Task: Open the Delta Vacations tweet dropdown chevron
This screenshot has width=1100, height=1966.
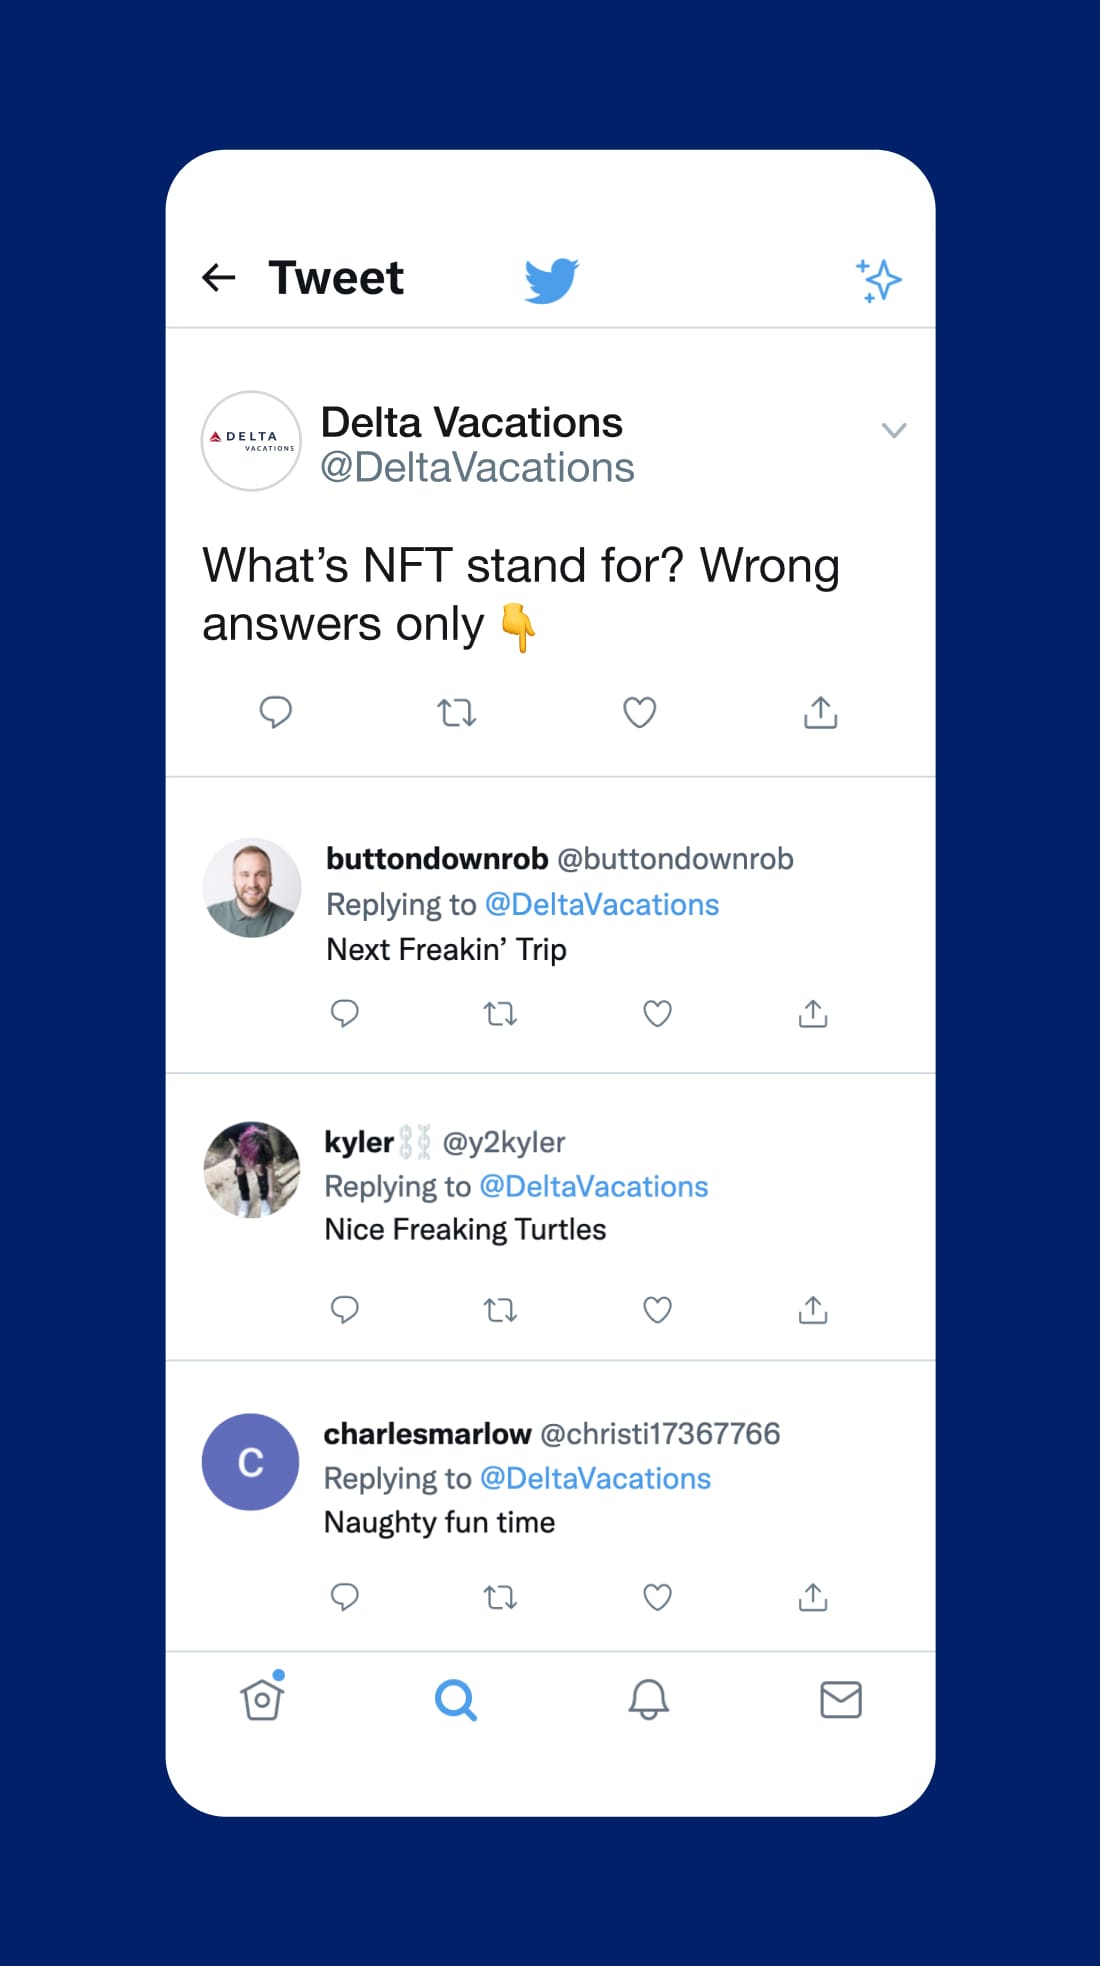Action: click(x=895, y=431)
